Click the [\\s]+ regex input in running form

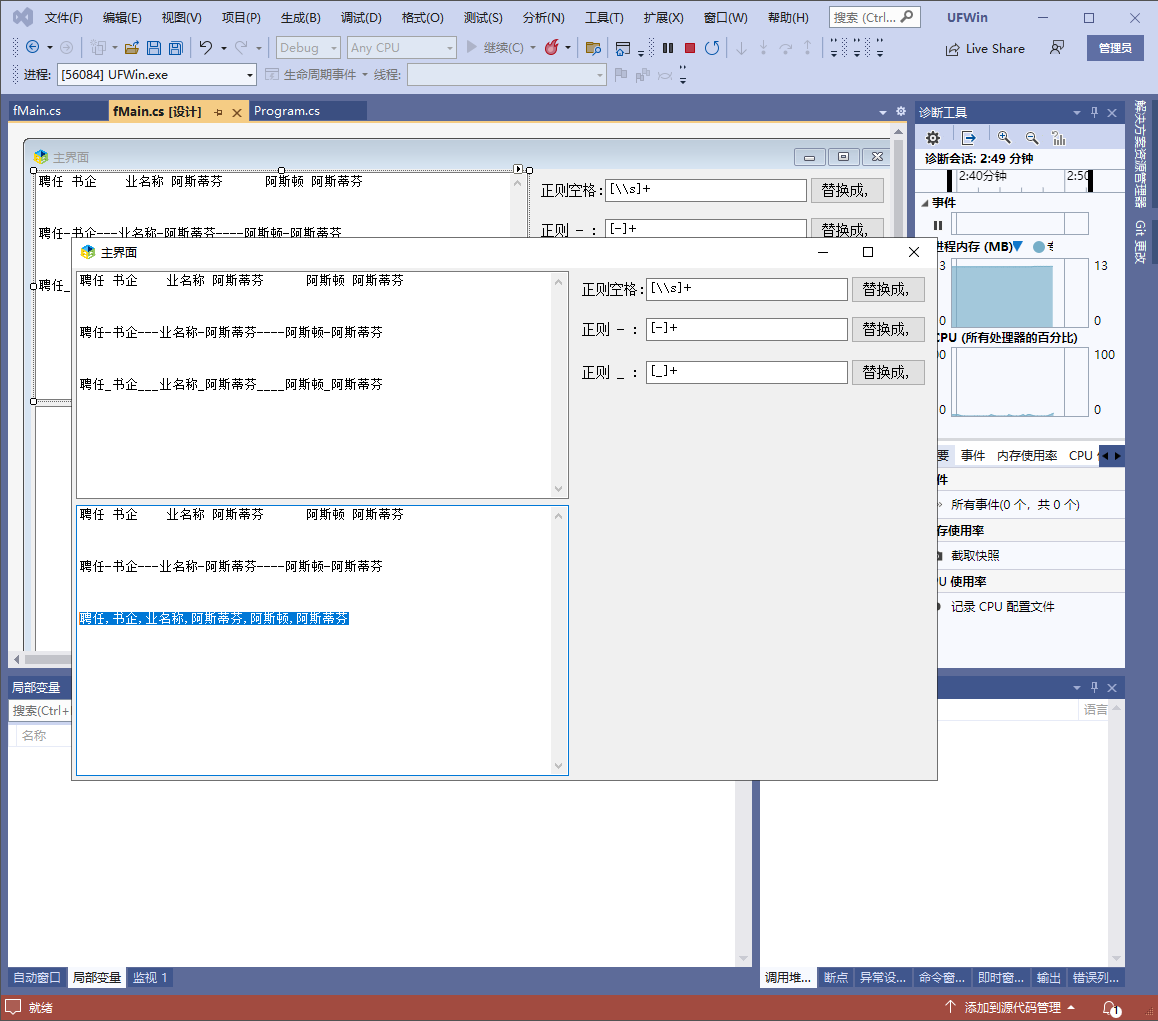pyautogui.click(x=746, y=289)
